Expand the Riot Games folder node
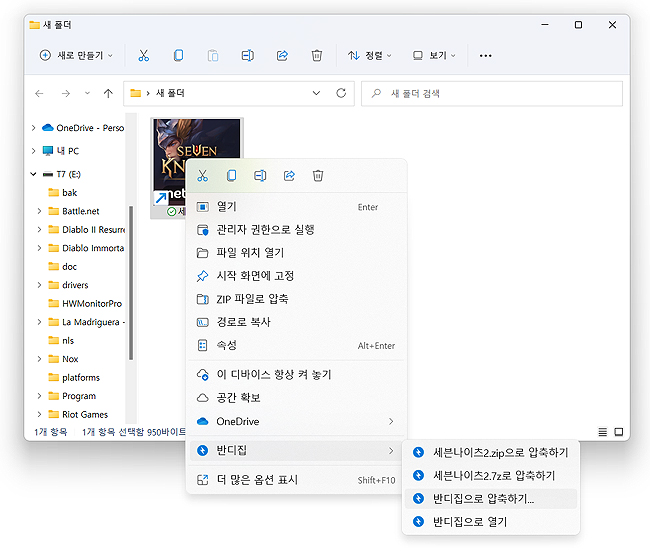This screenshot has width=650, height=551. point(39,415)
